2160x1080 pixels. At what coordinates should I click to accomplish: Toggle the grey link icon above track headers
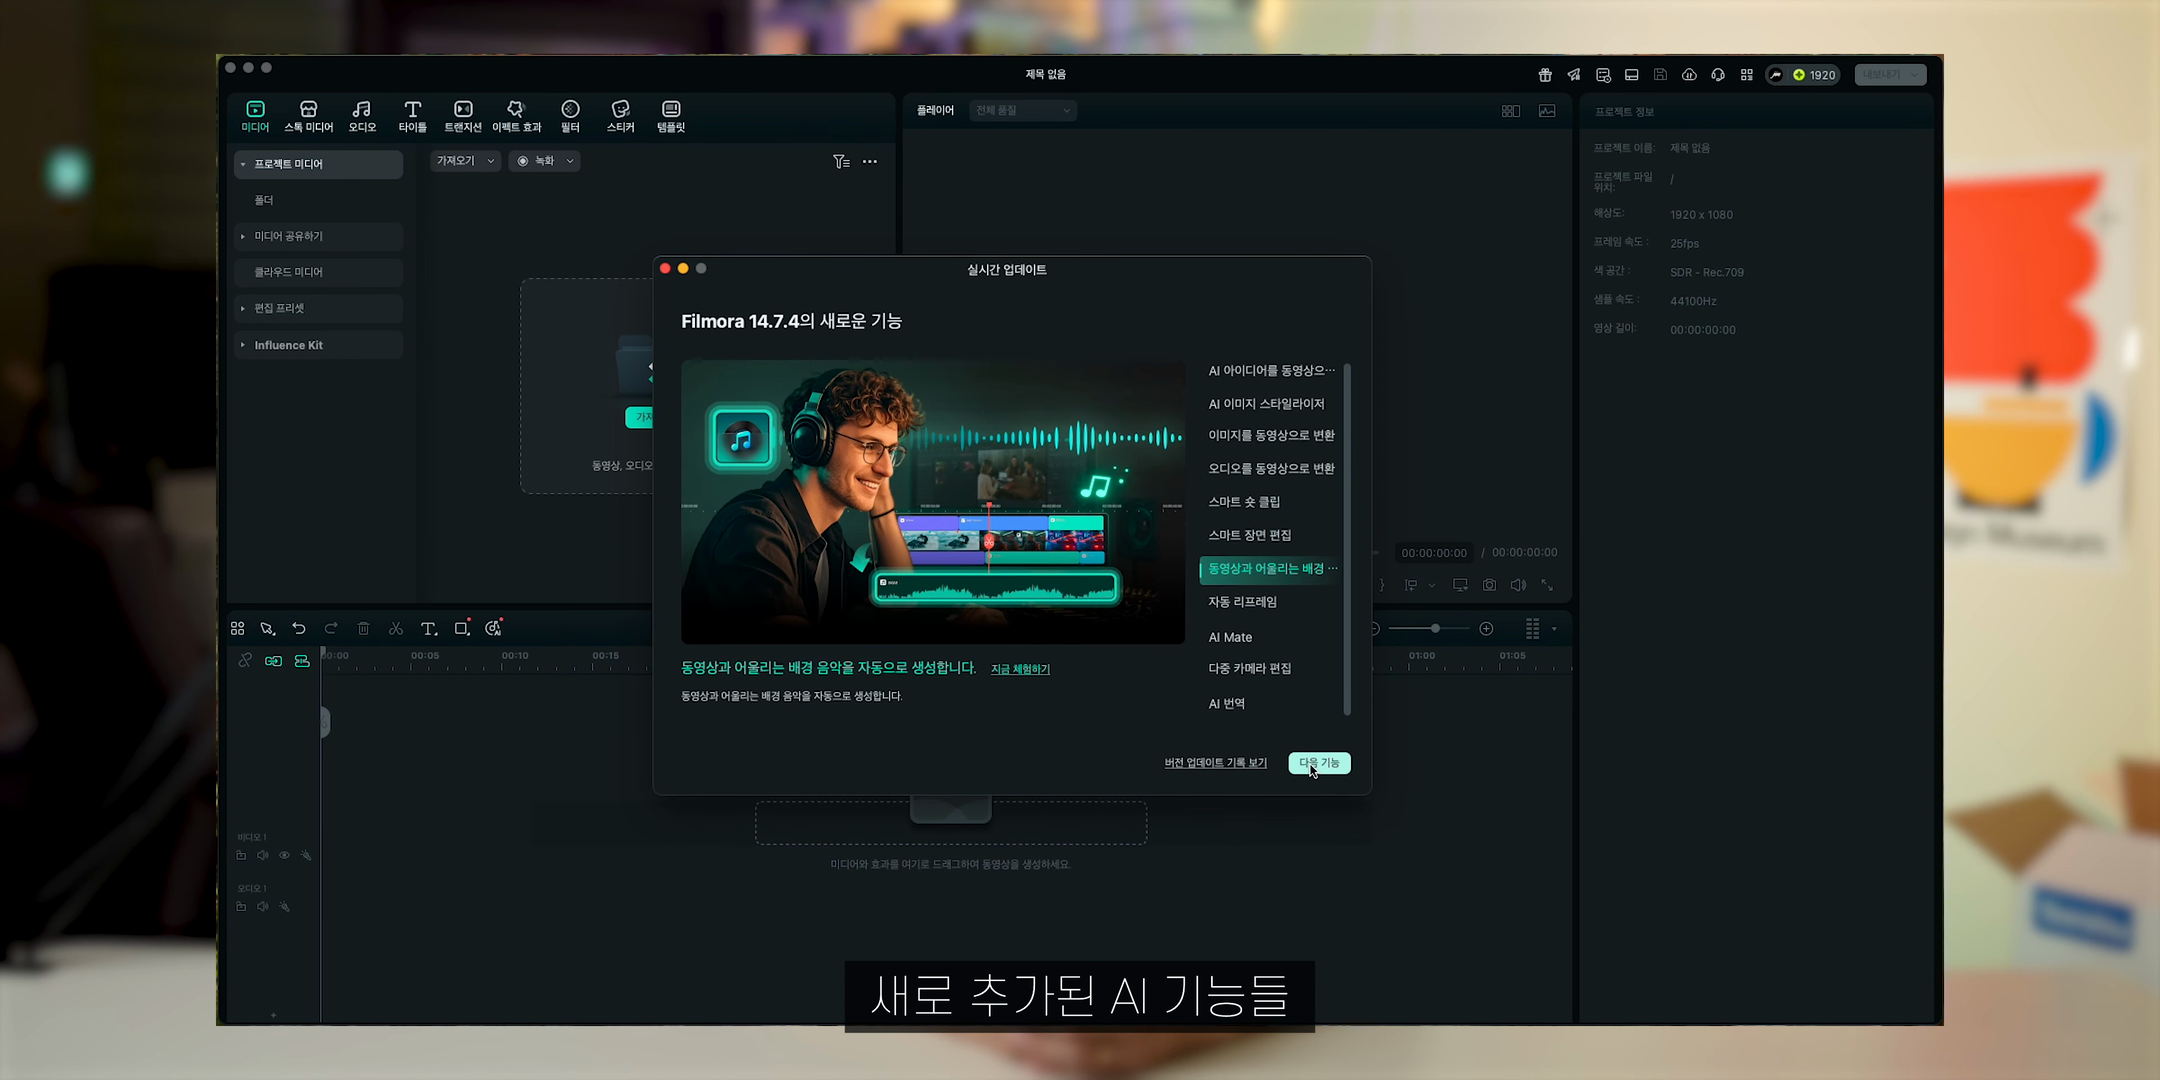point(245,661)
